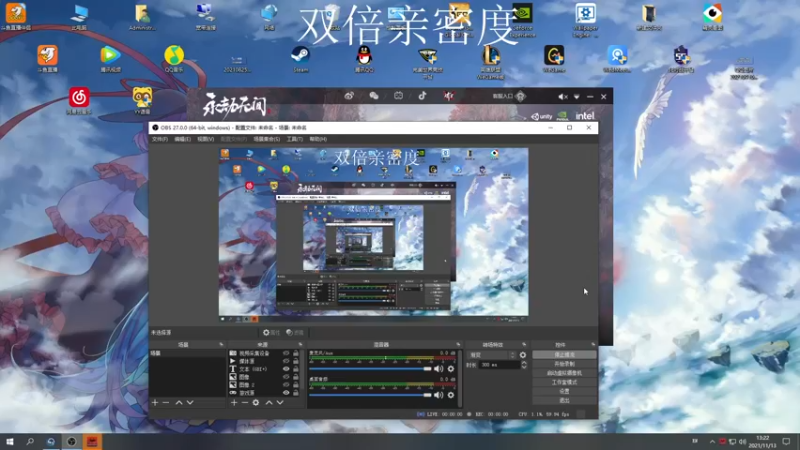
Task: Add a new scene with plus icon
Action: point(155,403)
